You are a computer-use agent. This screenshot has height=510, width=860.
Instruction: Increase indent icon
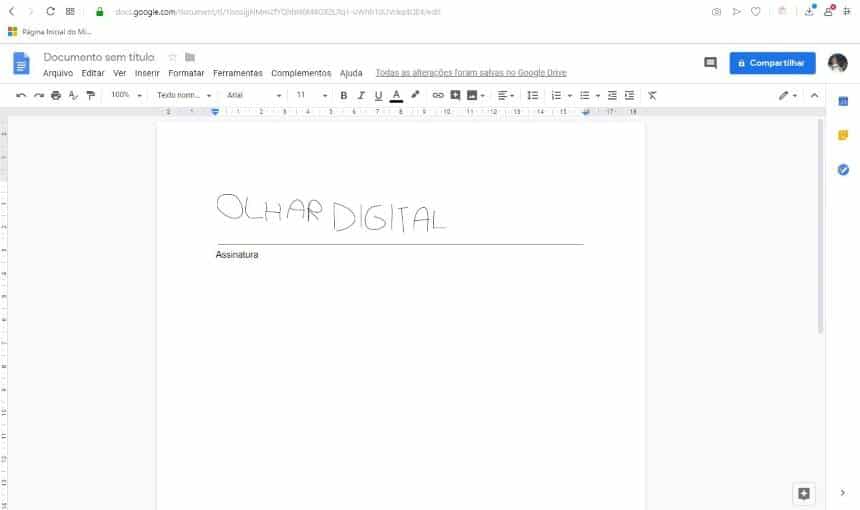tap(630, 95)
